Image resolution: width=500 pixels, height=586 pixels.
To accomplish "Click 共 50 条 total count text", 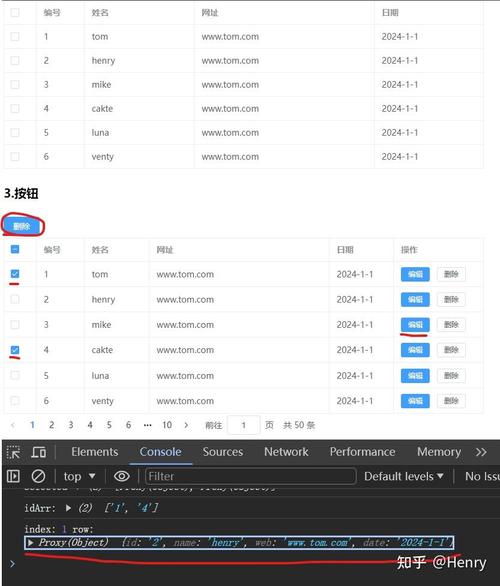I will pos(299,425).
